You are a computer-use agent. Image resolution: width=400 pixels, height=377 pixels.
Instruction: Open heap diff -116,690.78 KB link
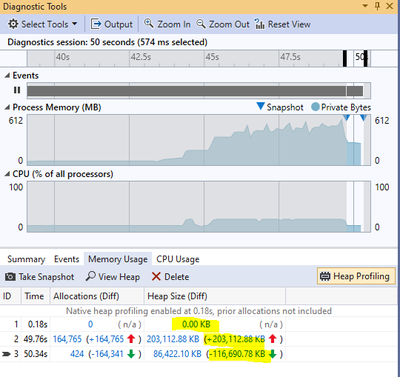point(237,354)
